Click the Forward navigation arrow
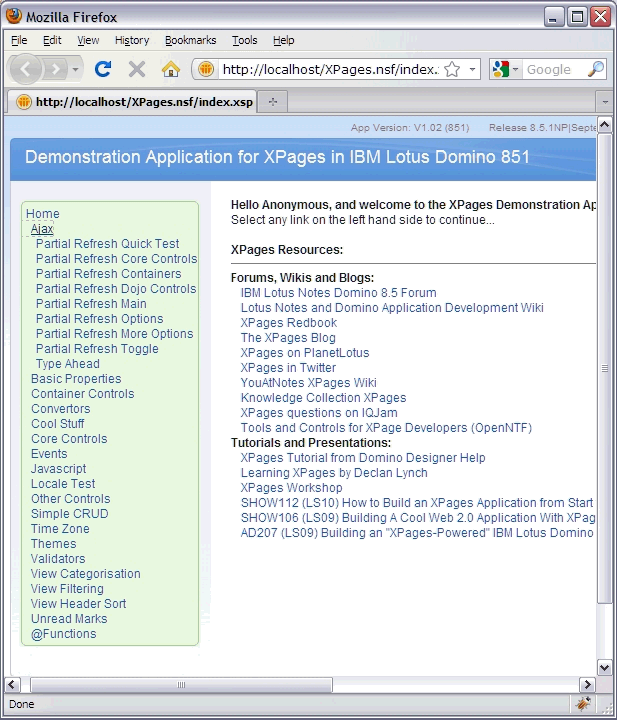 (56, 69)
